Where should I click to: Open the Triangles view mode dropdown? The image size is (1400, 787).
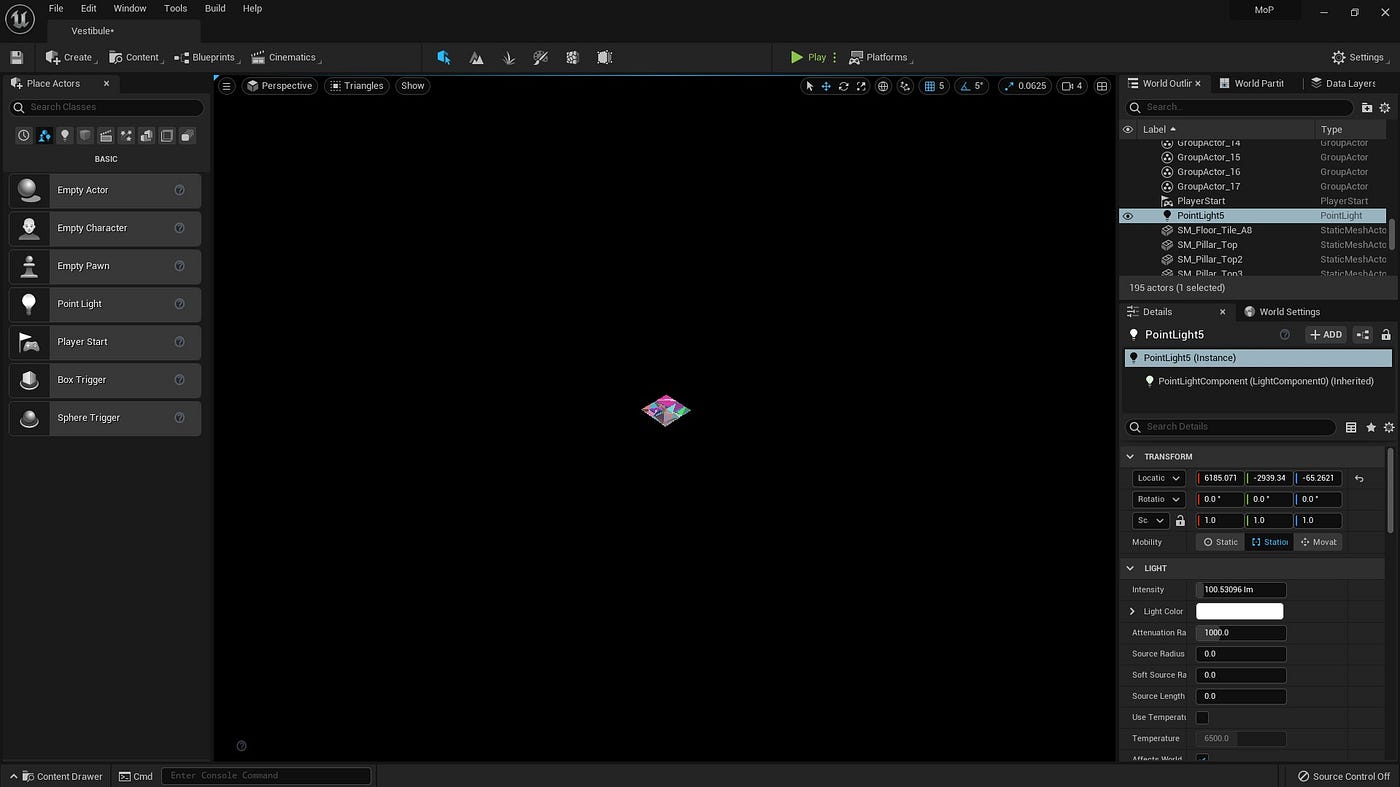(x=356, y=86)
